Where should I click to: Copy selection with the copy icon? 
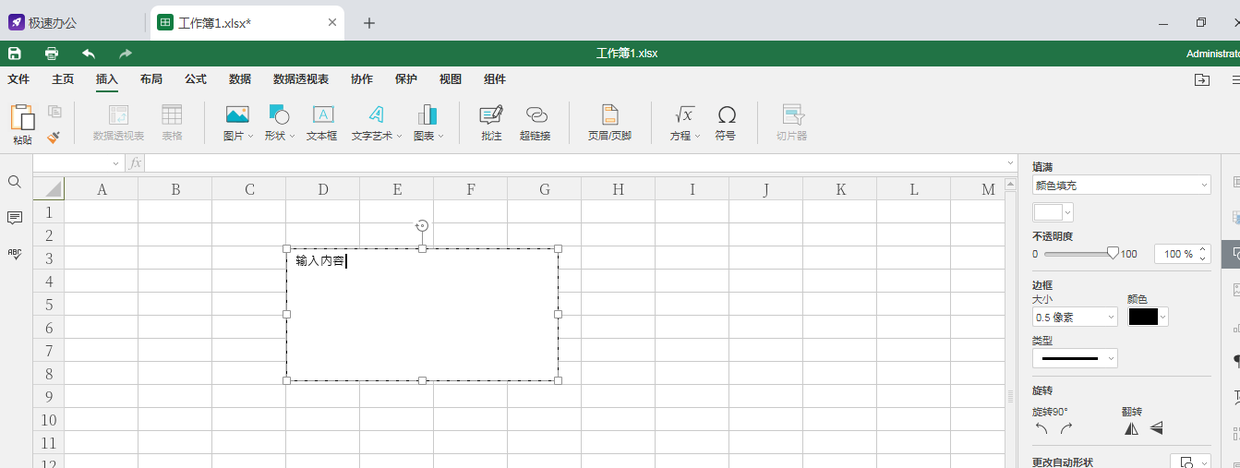point(55,111)
